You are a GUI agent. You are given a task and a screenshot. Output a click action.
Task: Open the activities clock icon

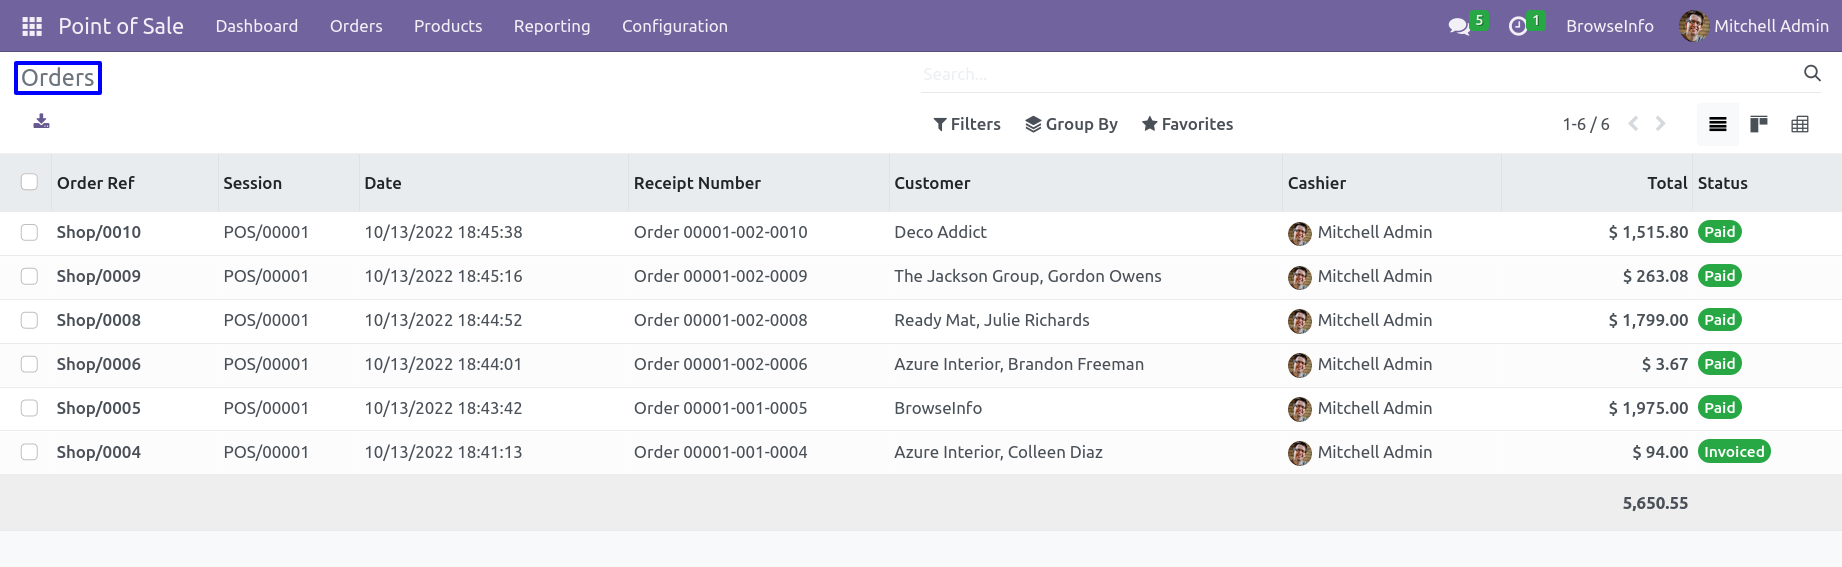point(1518,26)
